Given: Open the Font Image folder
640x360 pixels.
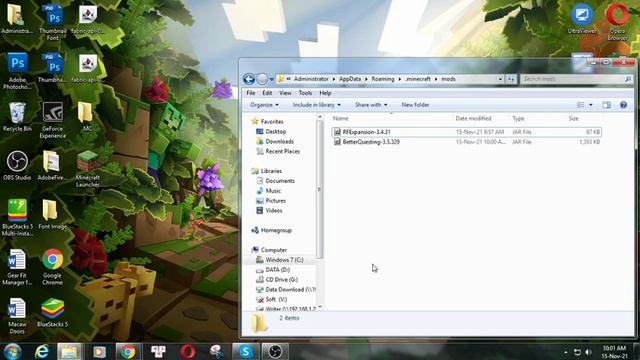Looking at the screenshot, I should click(x=52, y=215).
